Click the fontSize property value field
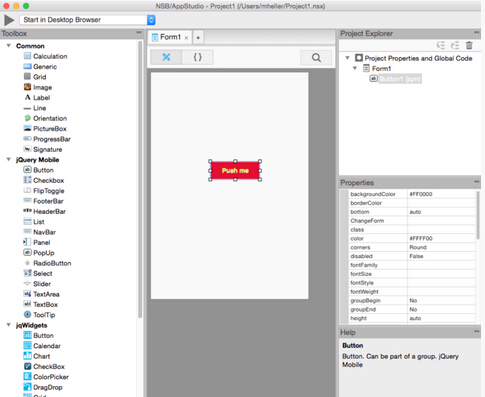The height and width of the screenshot is (397, 485). pos(441,274)
